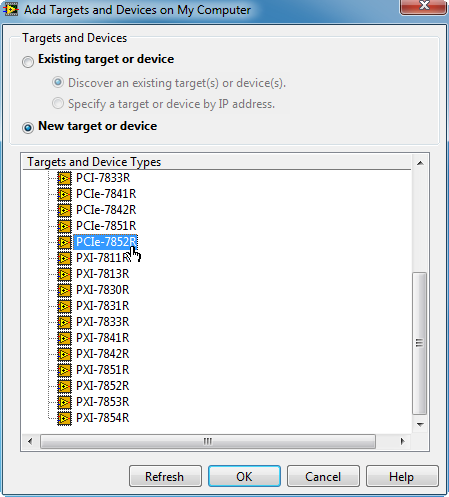
Task: Select PXI-7853R in the device list
Action: coord(102,402)
